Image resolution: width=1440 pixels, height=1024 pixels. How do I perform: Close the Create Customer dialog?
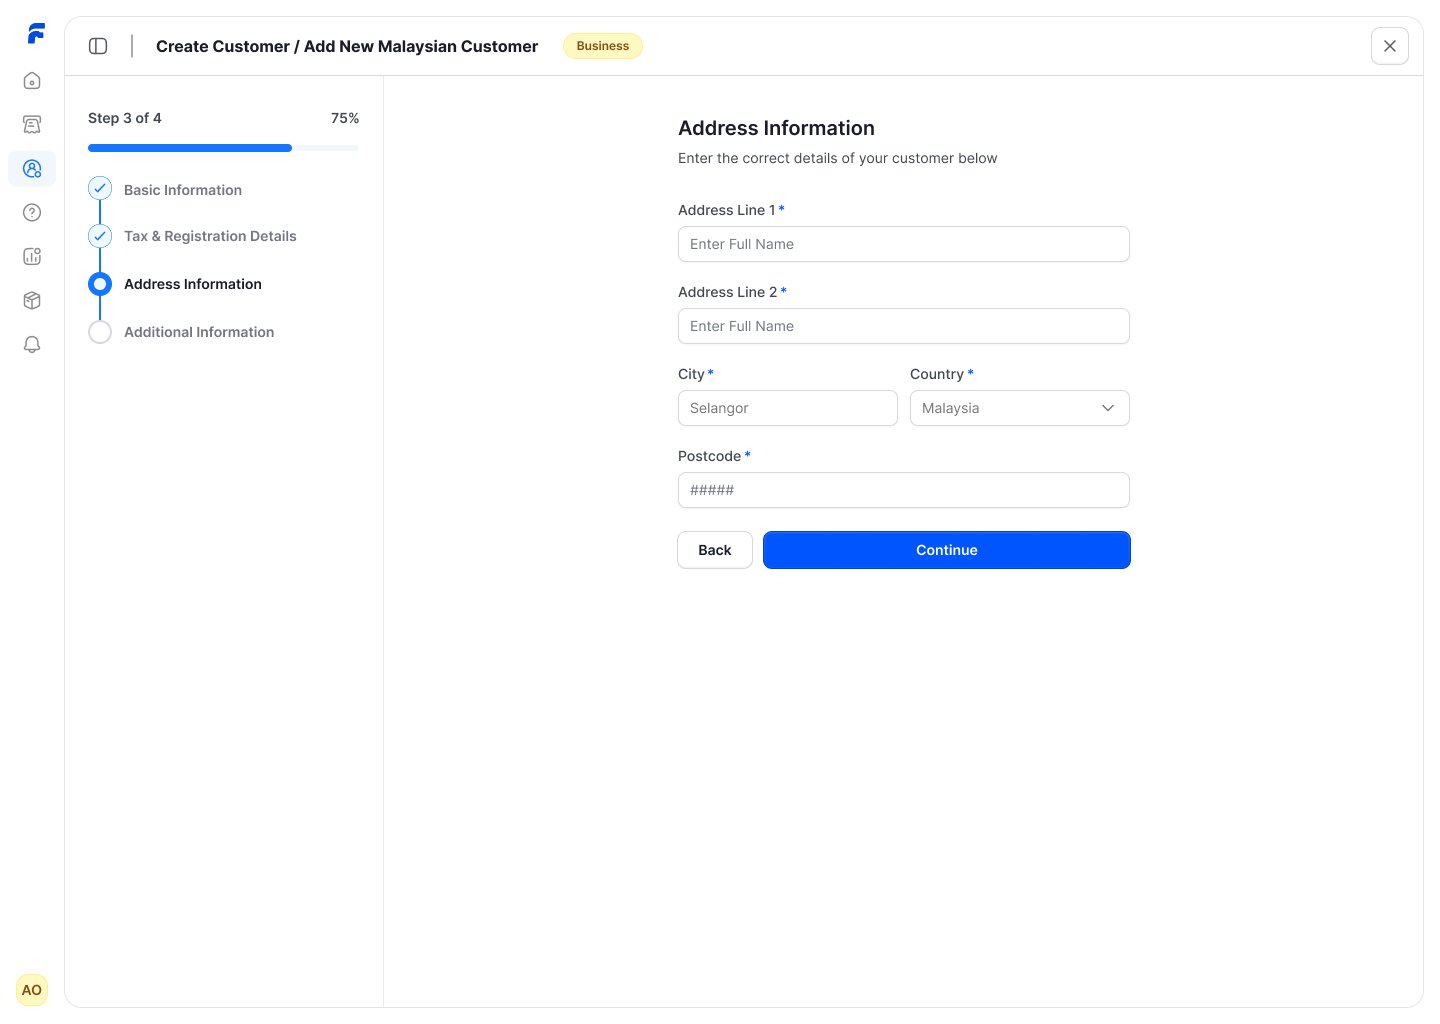[1390, 46]
